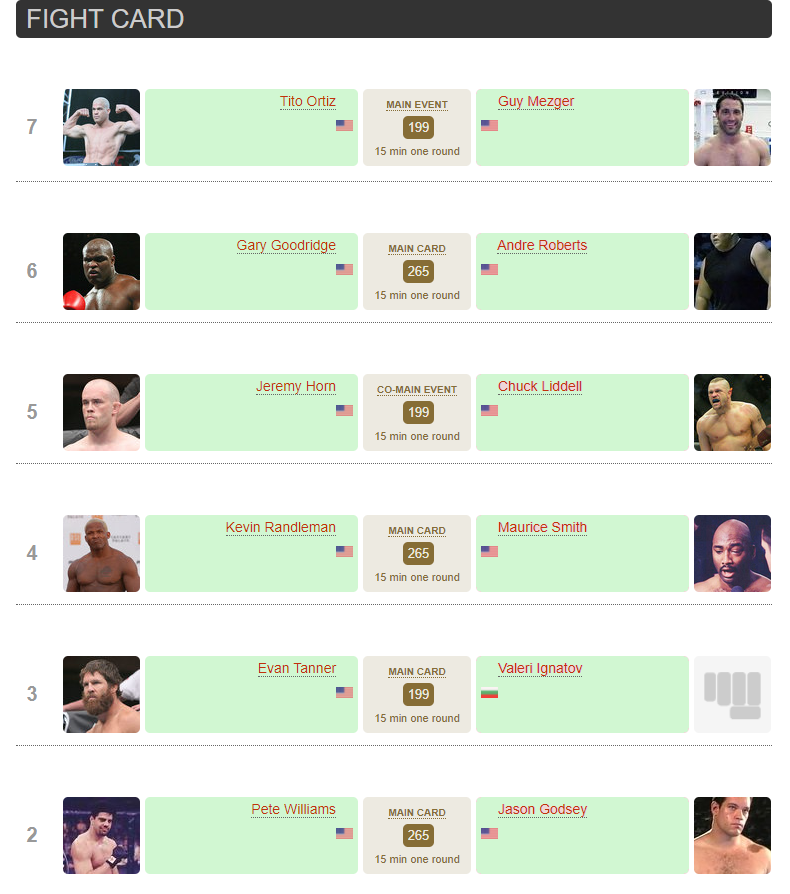The height and width of the screenshot is (894, 790).
Task: Click the Co-Main Event label
Action: [417, 390]
